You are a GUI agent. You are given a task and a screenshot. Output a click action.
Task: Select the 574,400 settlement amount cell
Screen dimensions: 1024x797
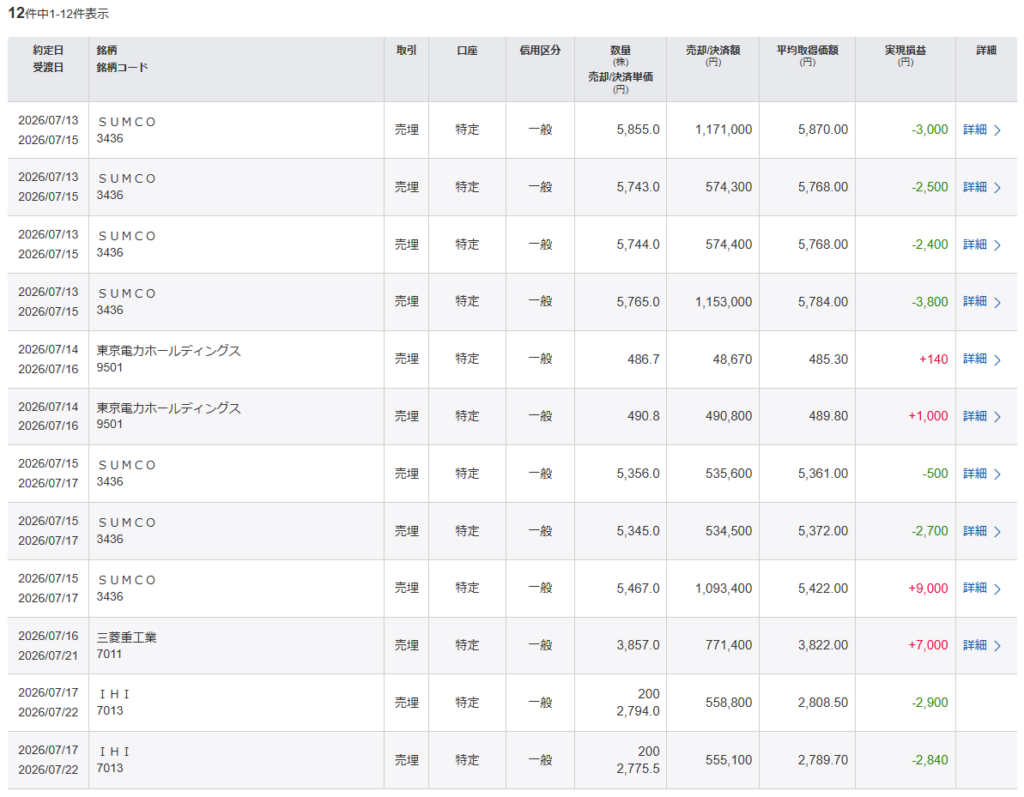[x=729, y=245]
